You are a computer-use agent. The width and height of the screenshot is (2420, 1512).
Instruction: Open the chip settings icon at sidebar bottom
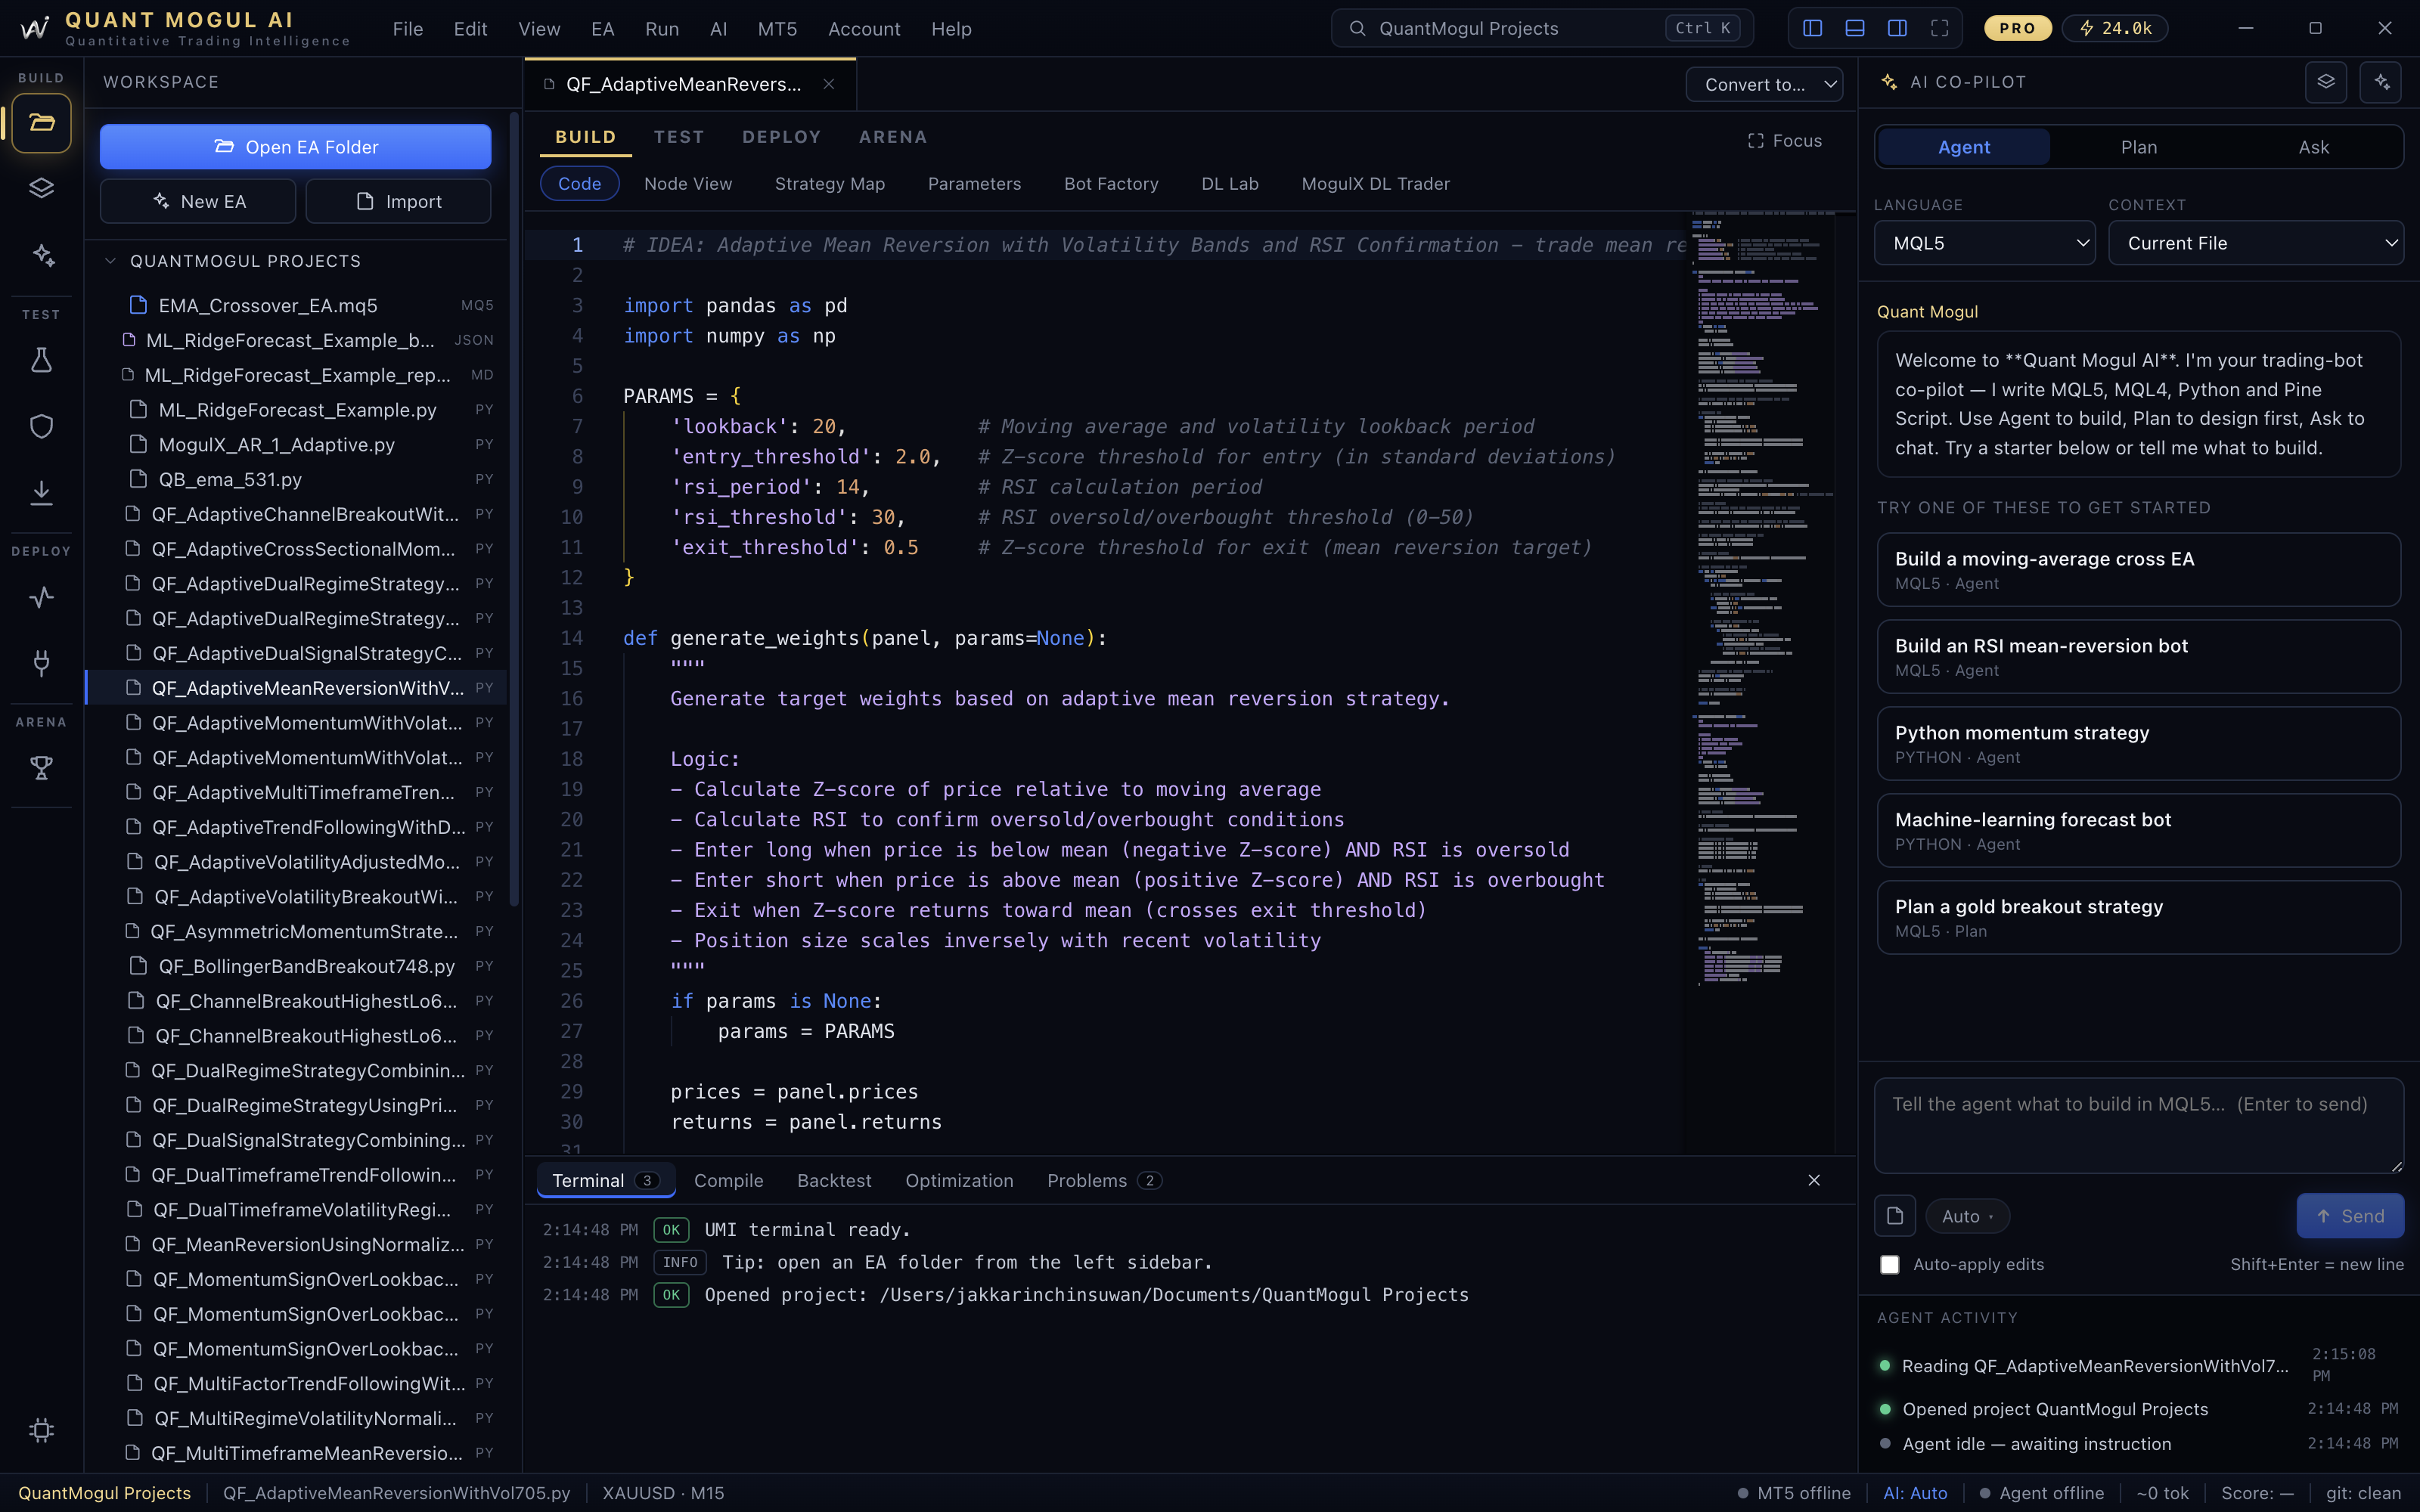point(41,1430)
